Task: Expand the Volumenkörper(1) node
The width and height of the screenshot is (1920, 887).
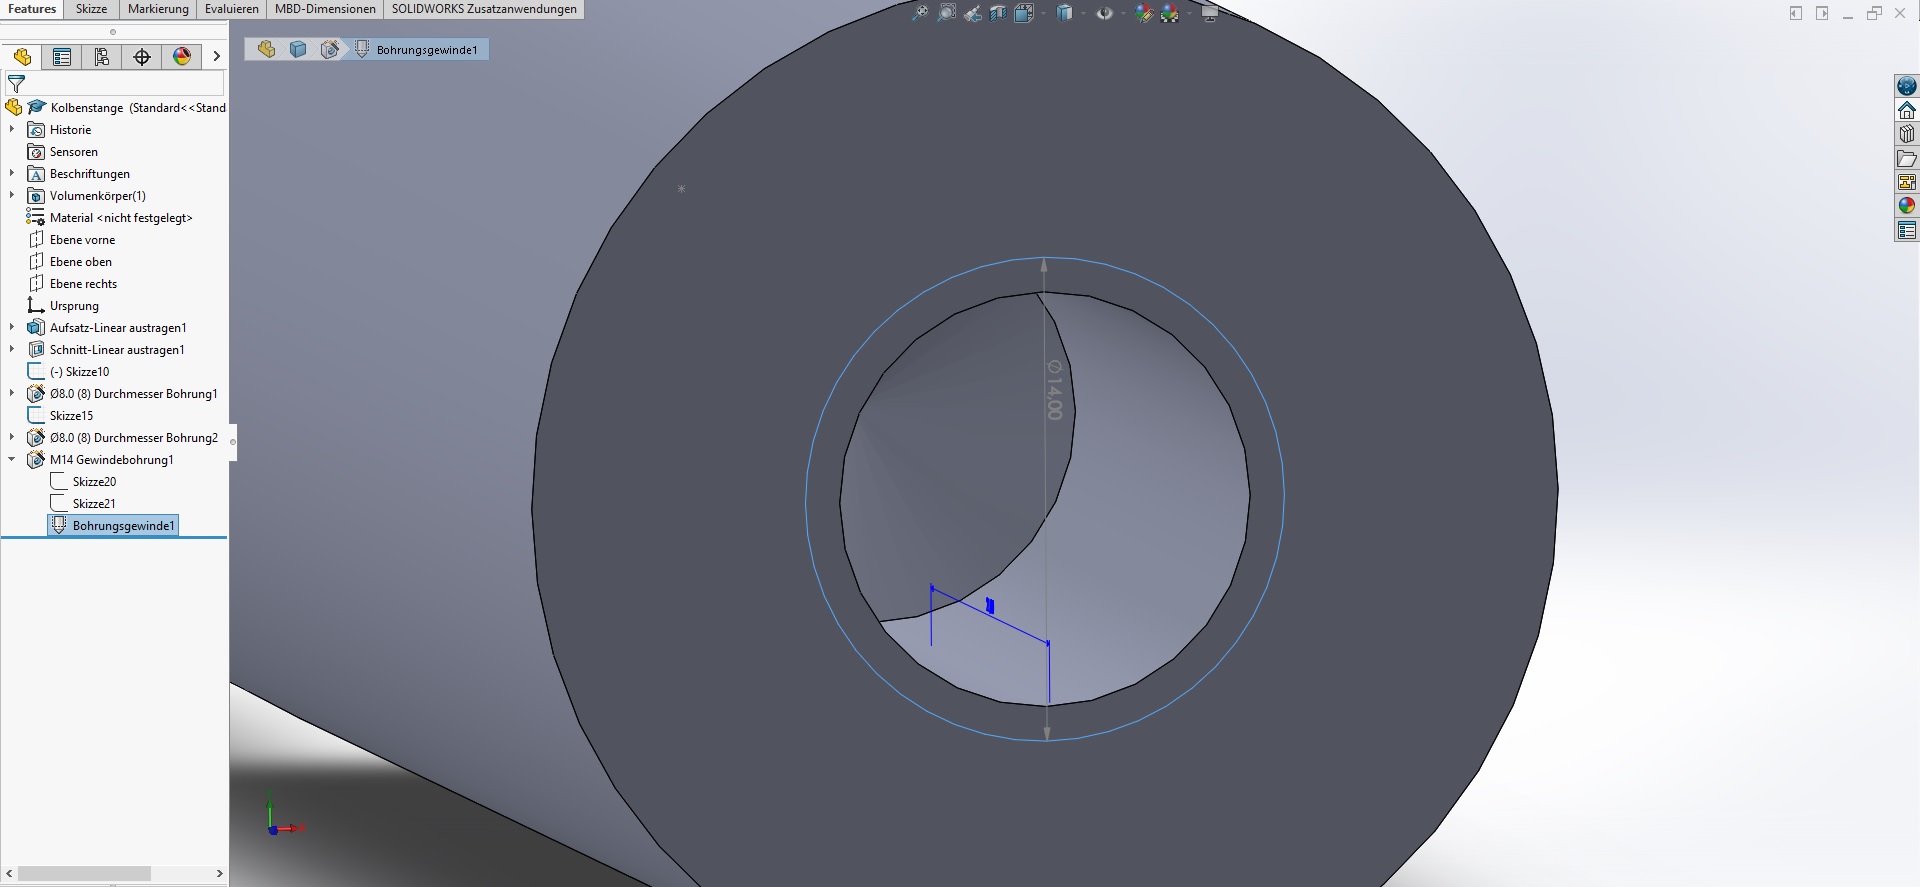Action: coord(12,196)
